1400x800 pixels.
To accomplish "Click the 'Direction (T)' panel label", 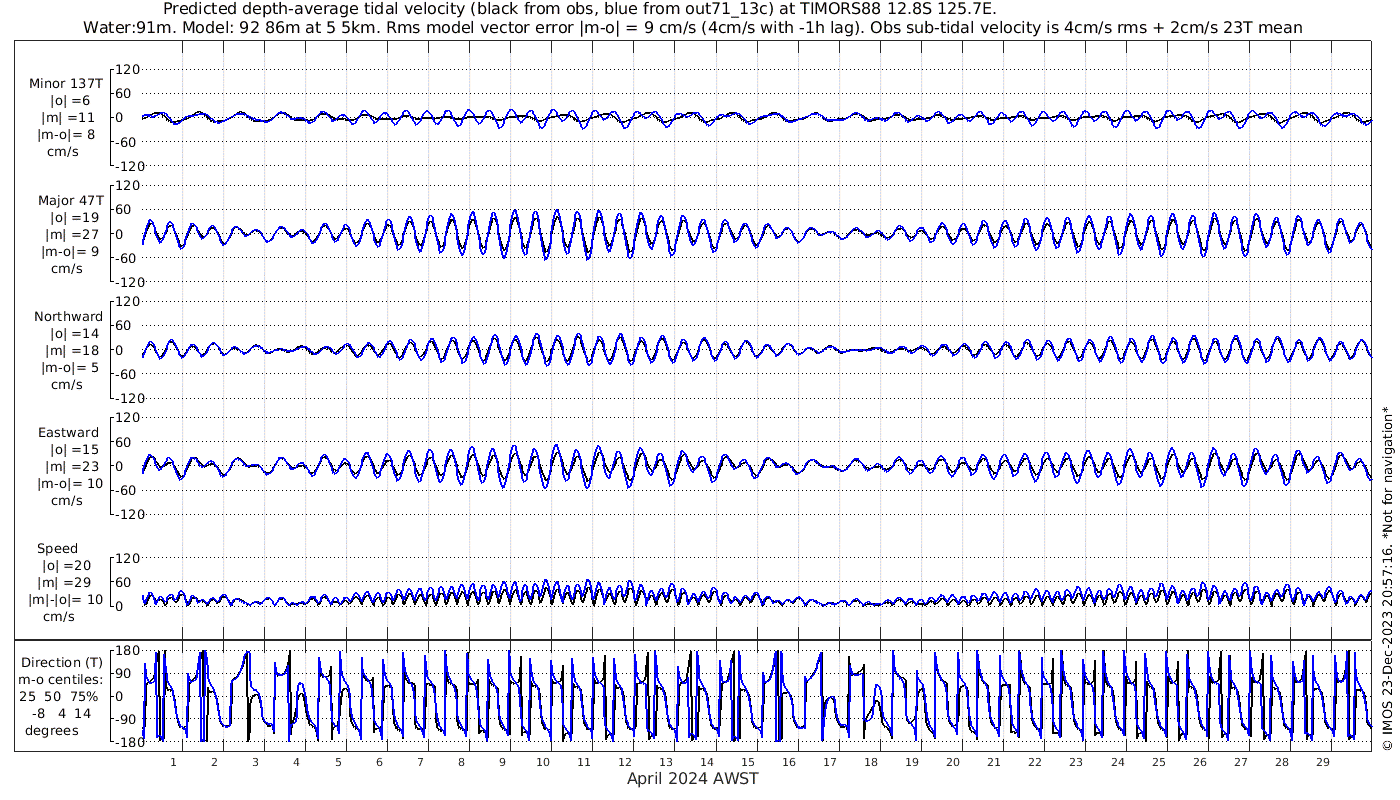I will click(62, 663).
